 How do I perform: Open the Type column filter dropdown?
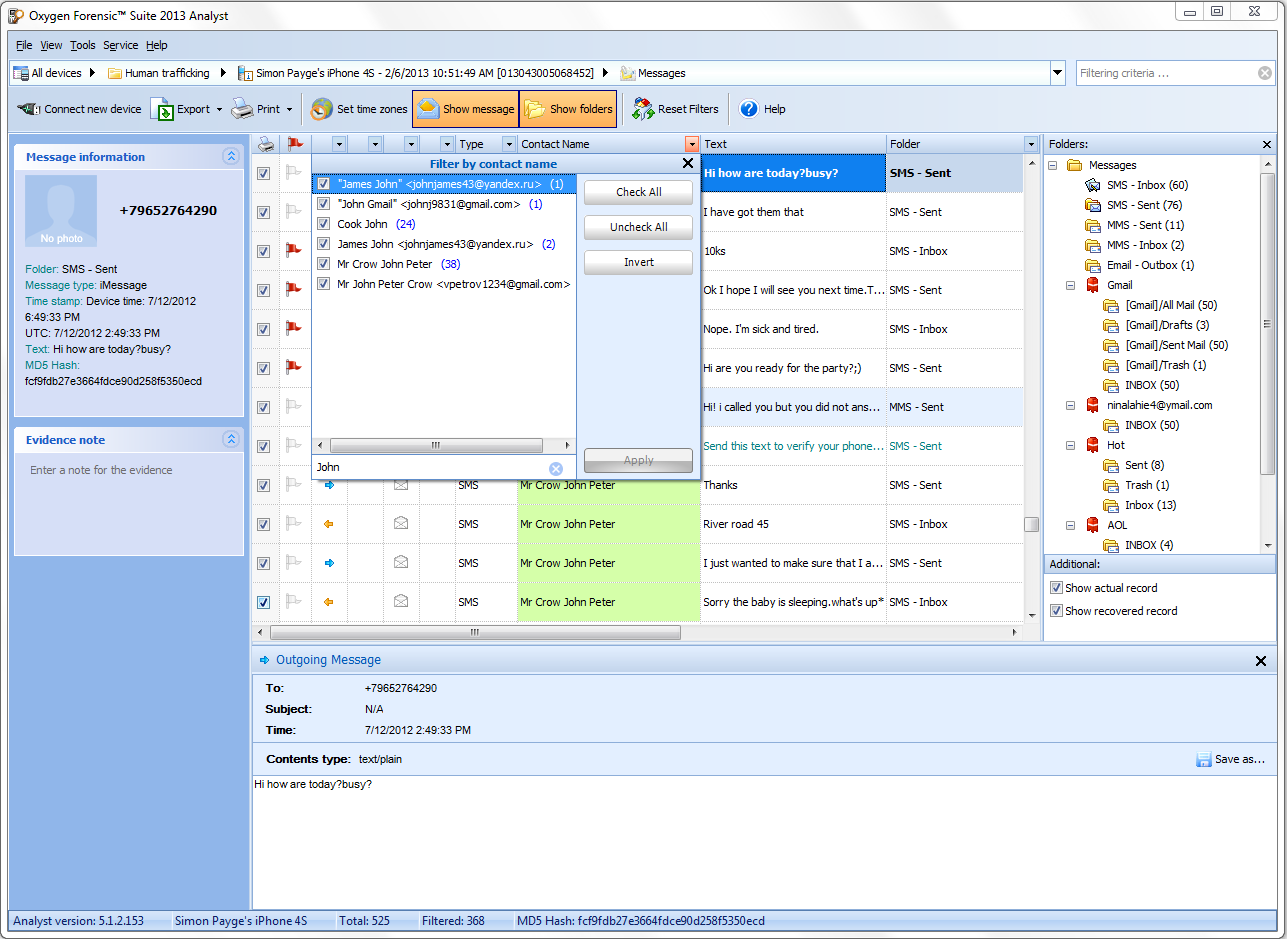click(509, 144)
